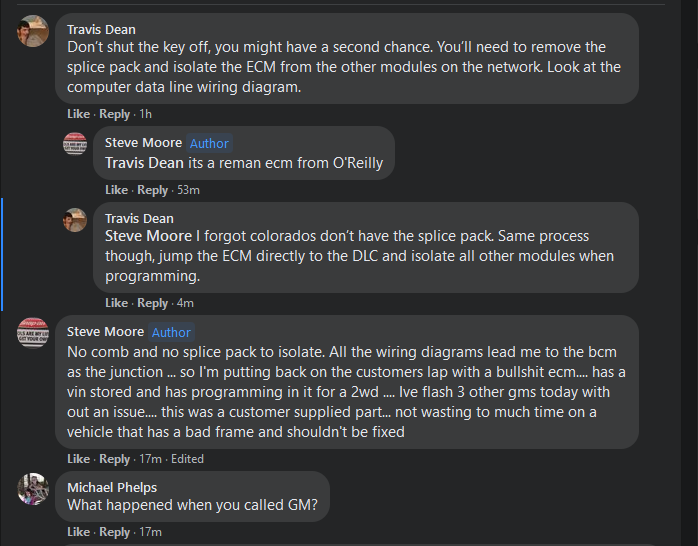The height and width of the screenshot is (546, 698).
Task: Click Michael Phelps's profile picture
Action: coord(33,488)
